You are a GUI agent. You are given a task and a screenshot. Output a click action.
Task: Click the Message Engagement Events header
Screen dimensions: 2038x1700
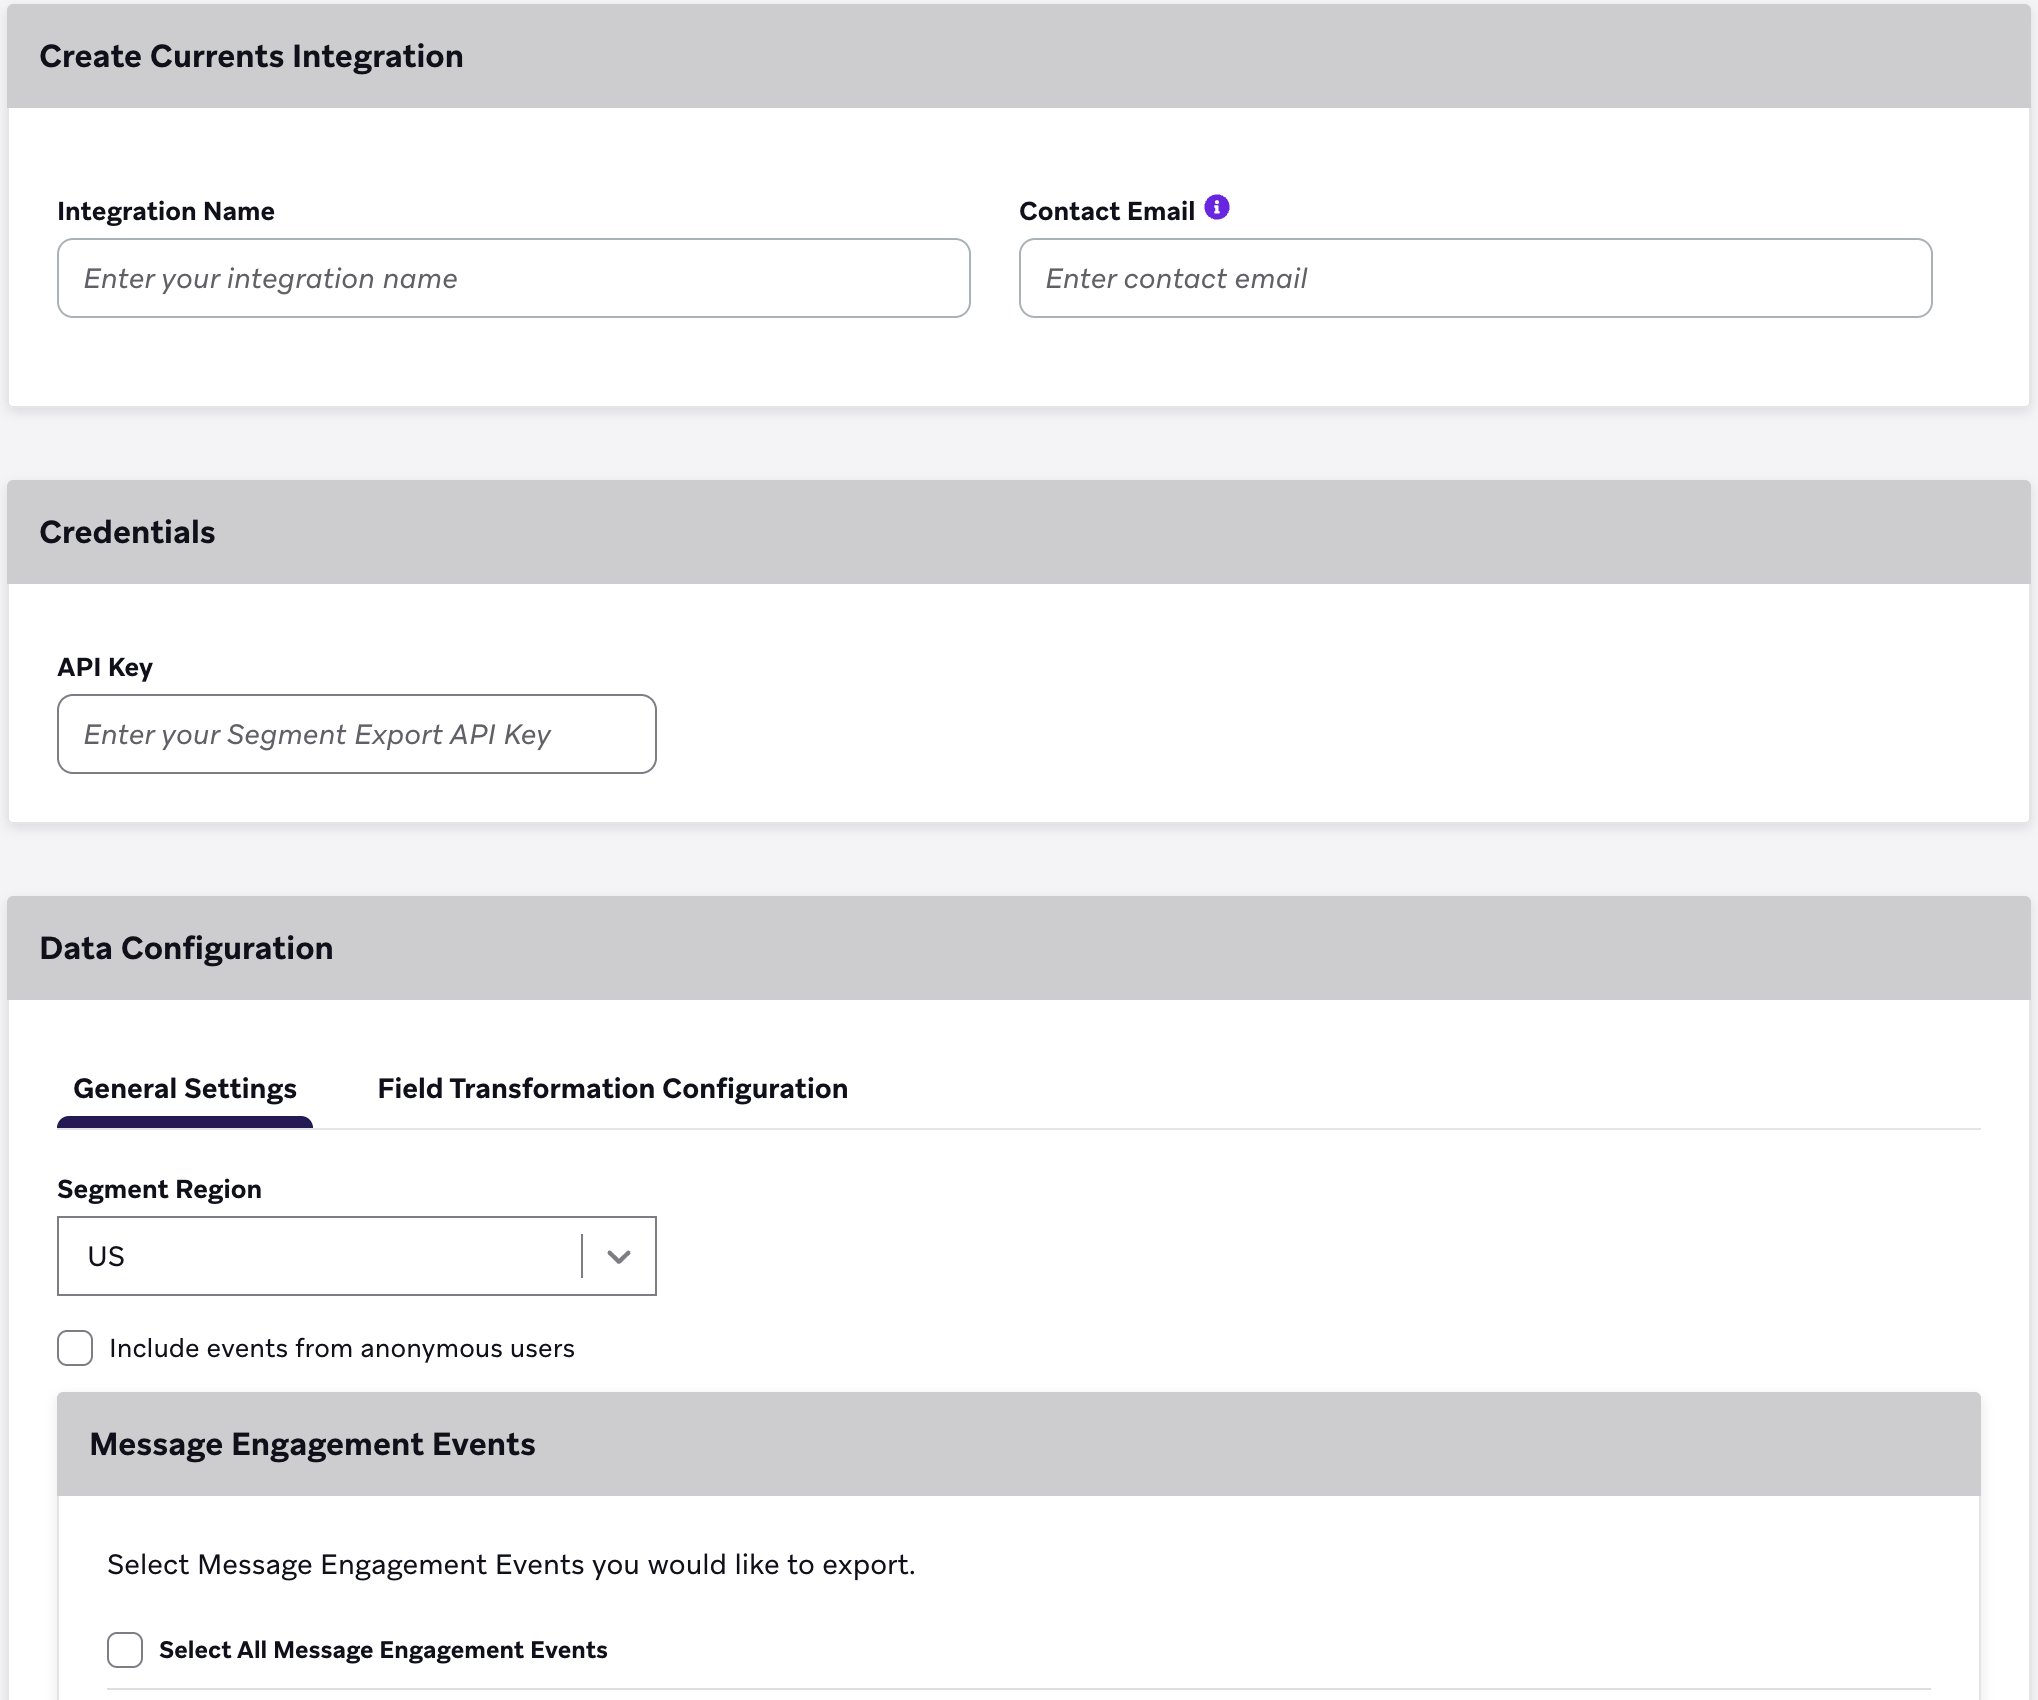(312, 1443)
